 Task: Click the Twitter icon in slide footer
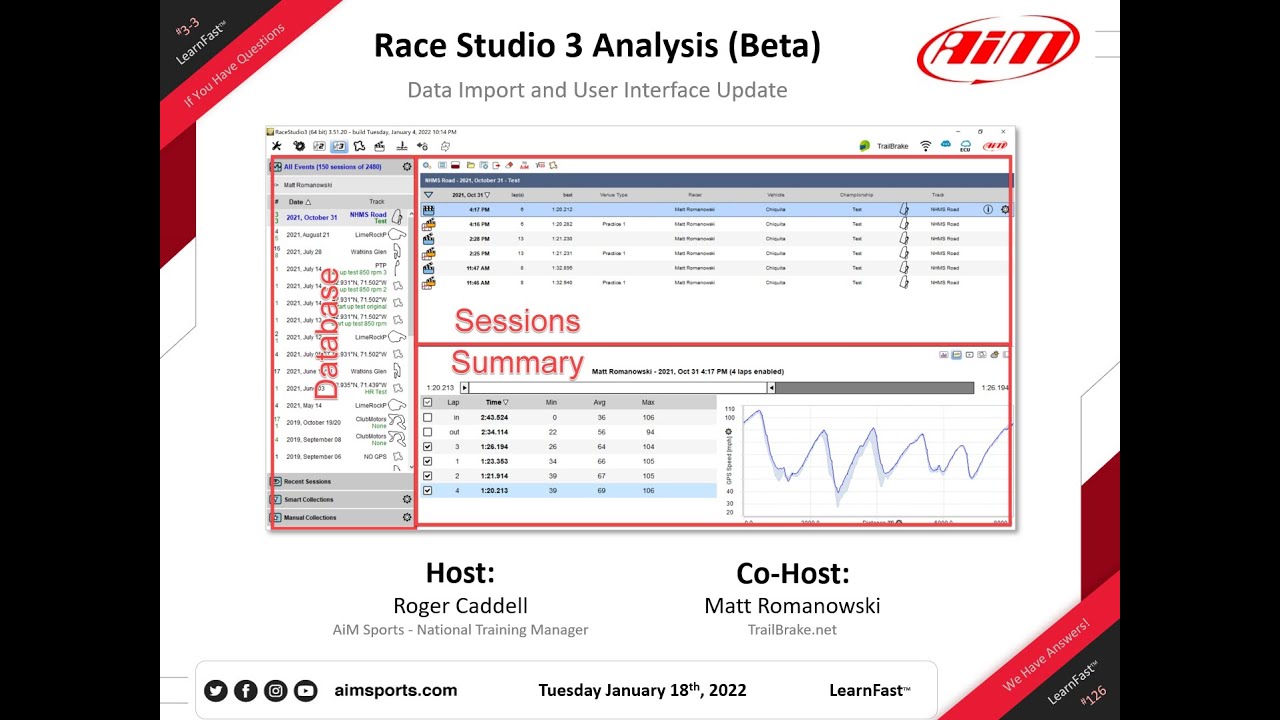point(215,690)
